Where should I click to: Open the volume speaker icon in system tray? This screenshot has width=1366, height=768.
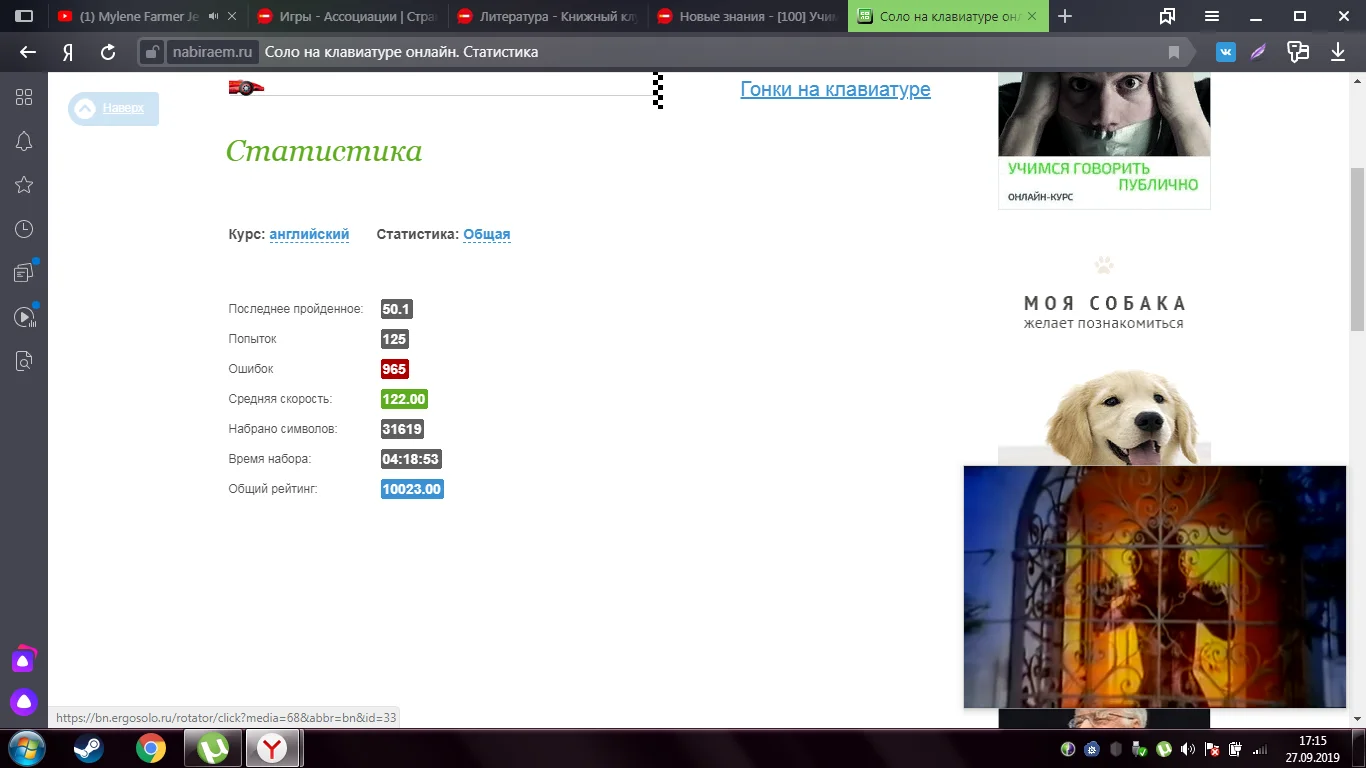1187,749
